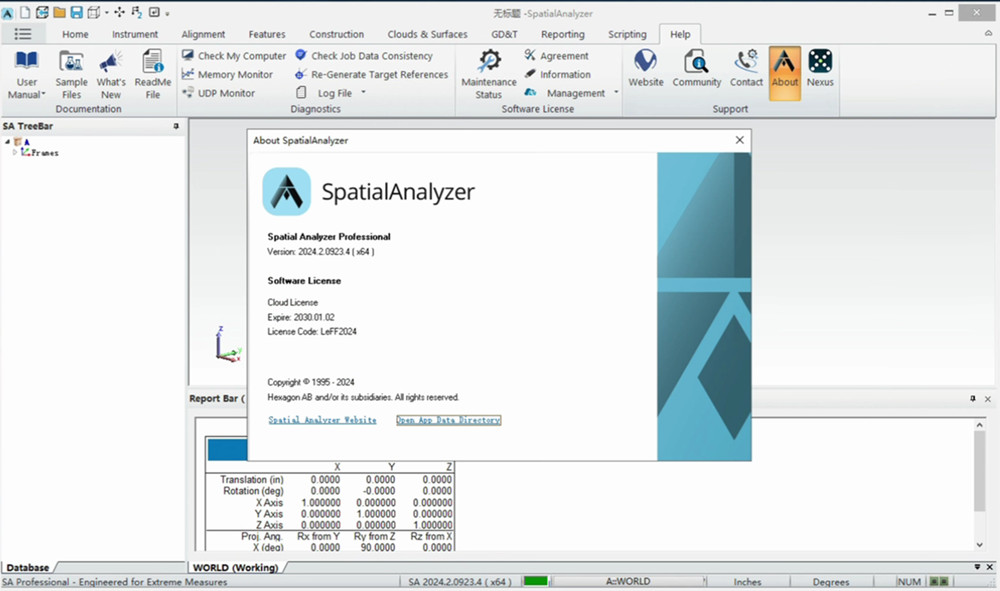Click the Report Bar vertical scrollbar
The height and width of the screenshot is (591, 1000).
[980, 483]
